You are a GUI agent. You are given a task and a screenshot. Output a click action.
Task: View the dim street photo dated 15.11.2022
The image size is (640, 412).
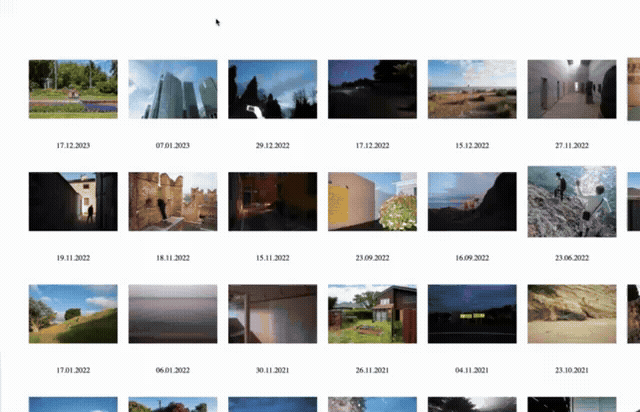pyautogui.click(x=273, y=201)
